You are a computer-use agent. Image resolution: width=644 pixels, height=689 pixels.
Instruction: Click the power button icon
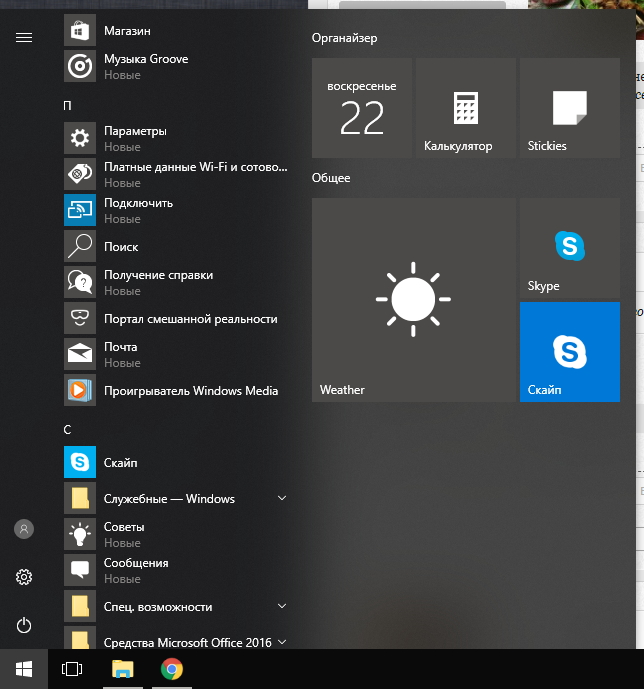(x=24, y=625)
